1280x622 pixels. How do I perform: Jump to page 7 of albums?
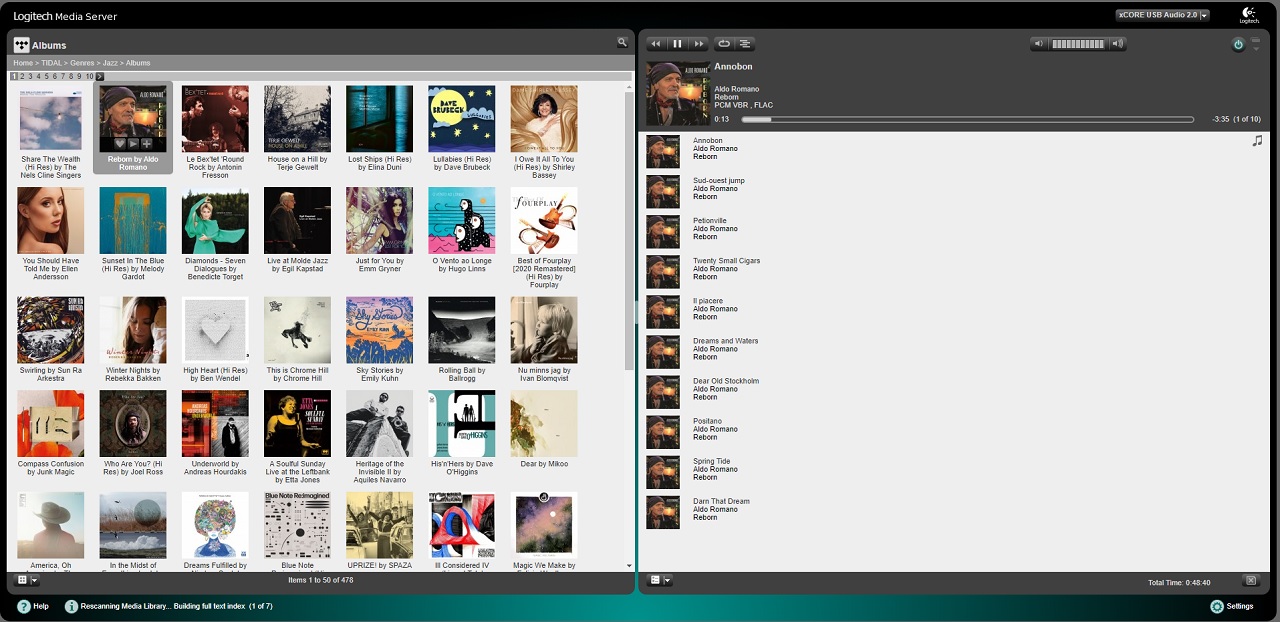pyautogui.click(x=62, y=76)
